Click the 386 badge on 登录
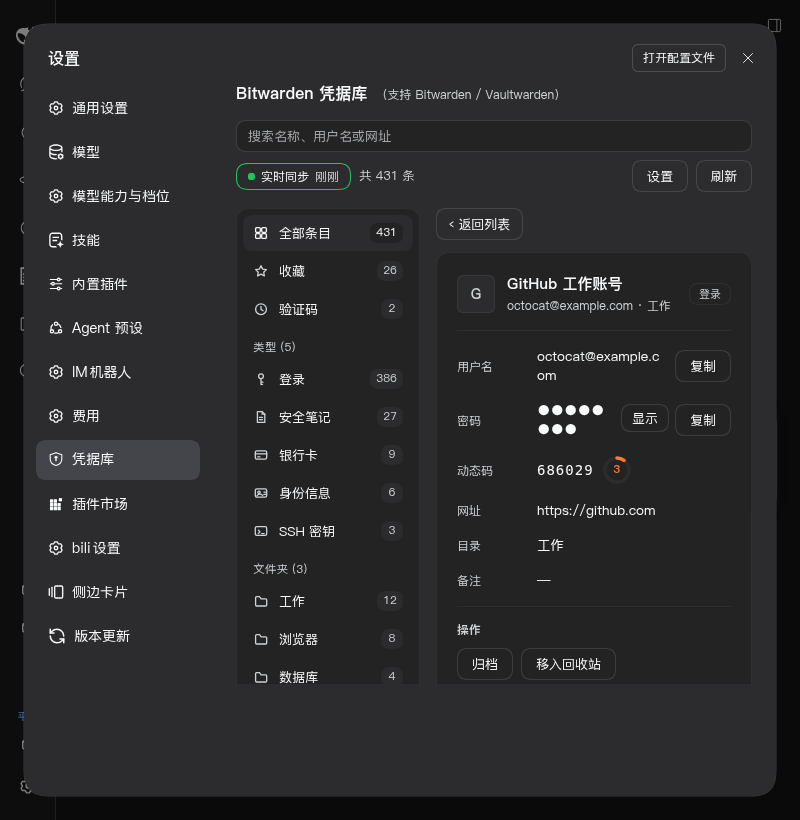 [x=386, y=378]
